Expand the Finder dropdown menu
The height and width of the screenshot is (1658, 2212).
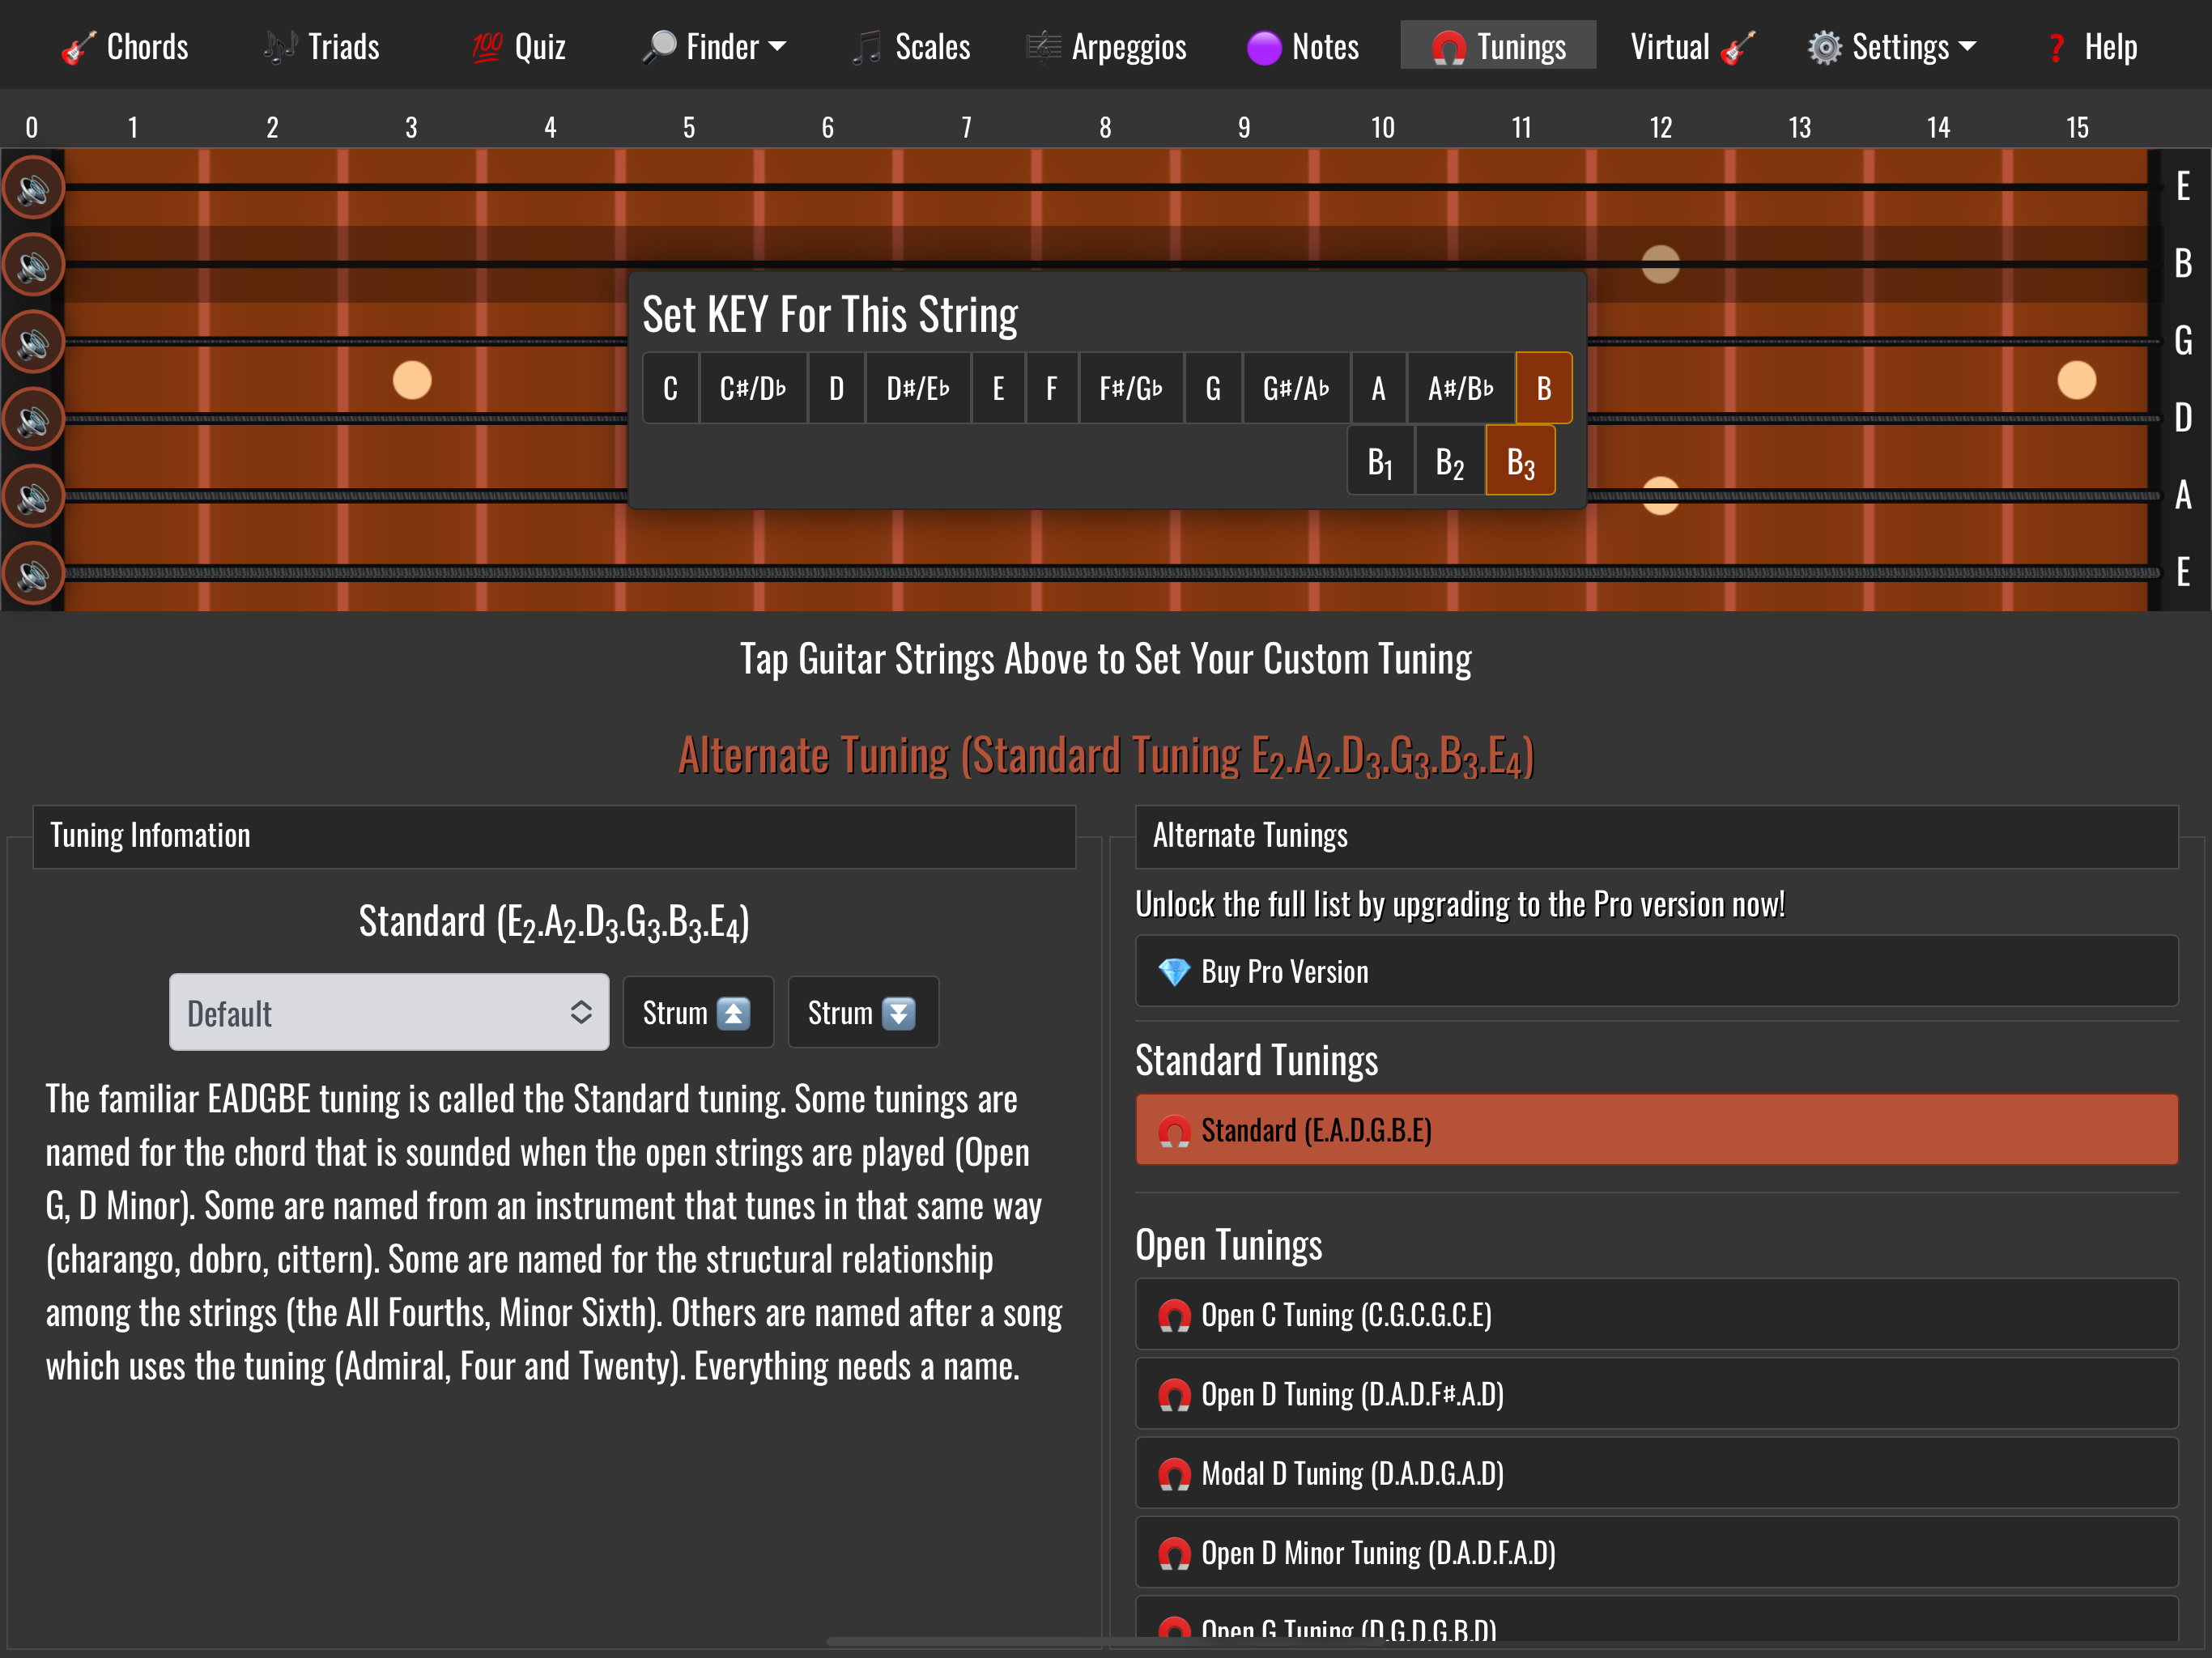point(714,46)
